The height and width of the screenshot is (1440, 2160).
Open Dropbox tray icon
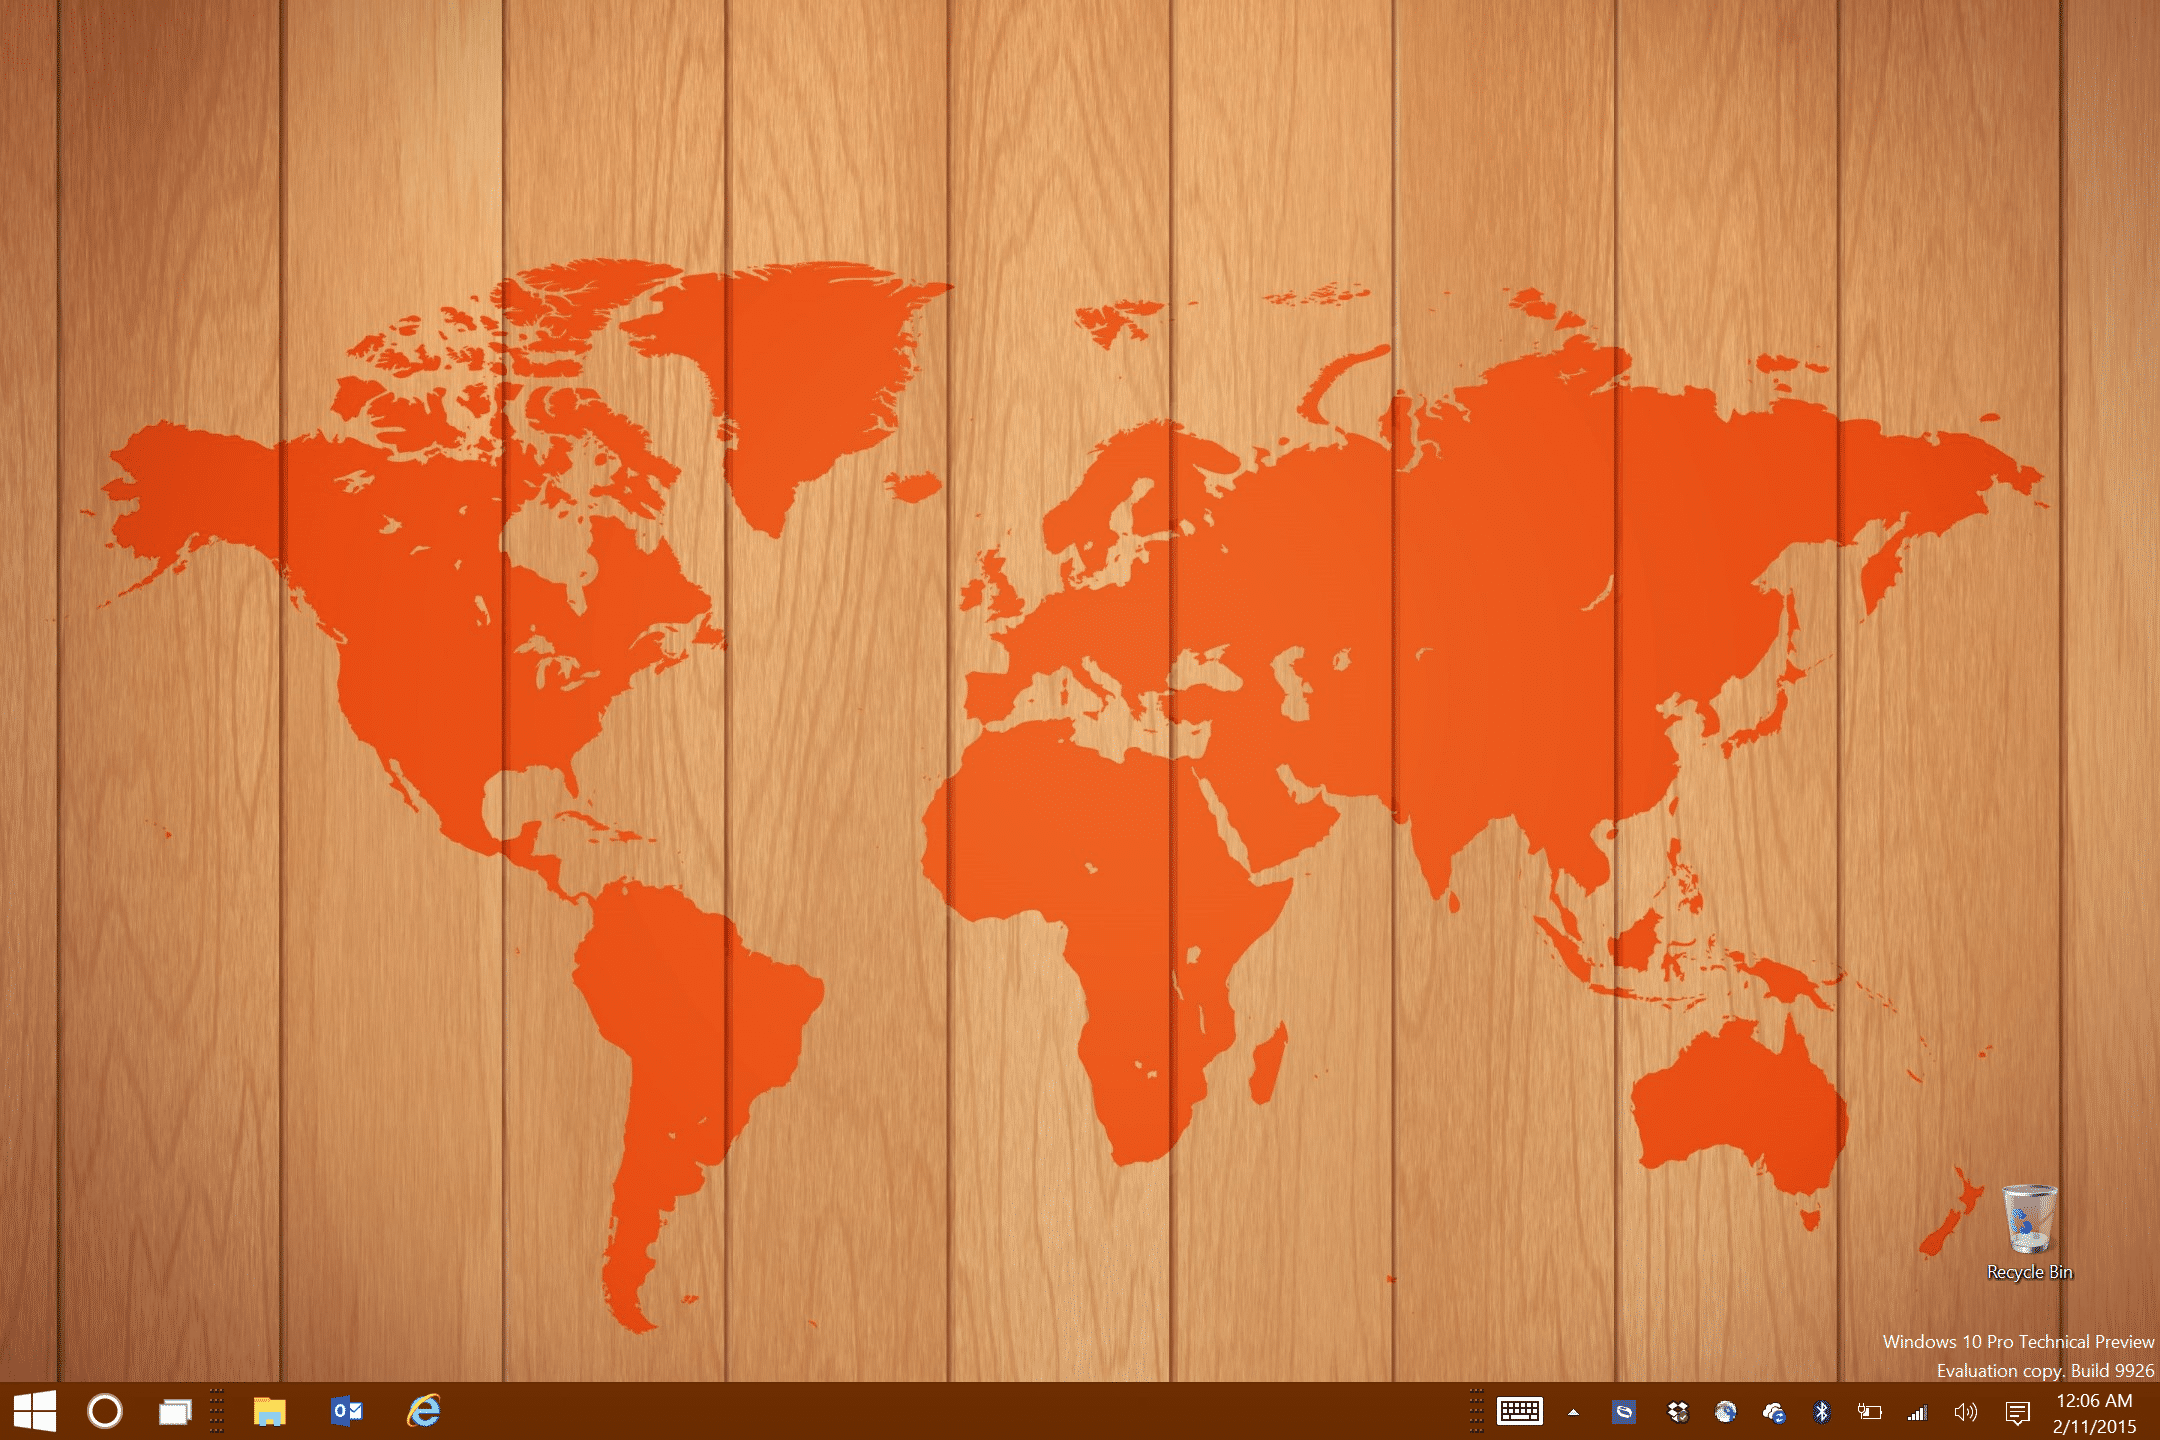point(1677,1412)
